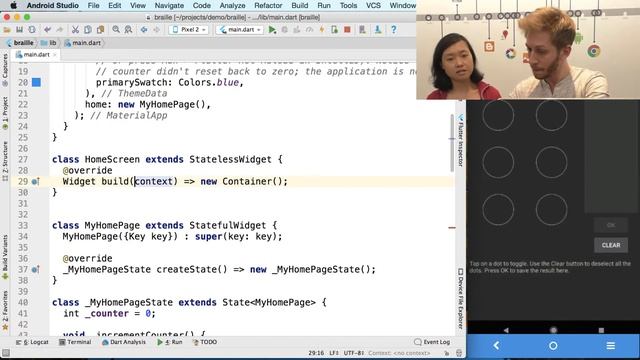The height and width of the screenshot is (360, 640).
Task: Click the Save All toolbar icon
Action: pyautogui.click(x=19, y=30)
